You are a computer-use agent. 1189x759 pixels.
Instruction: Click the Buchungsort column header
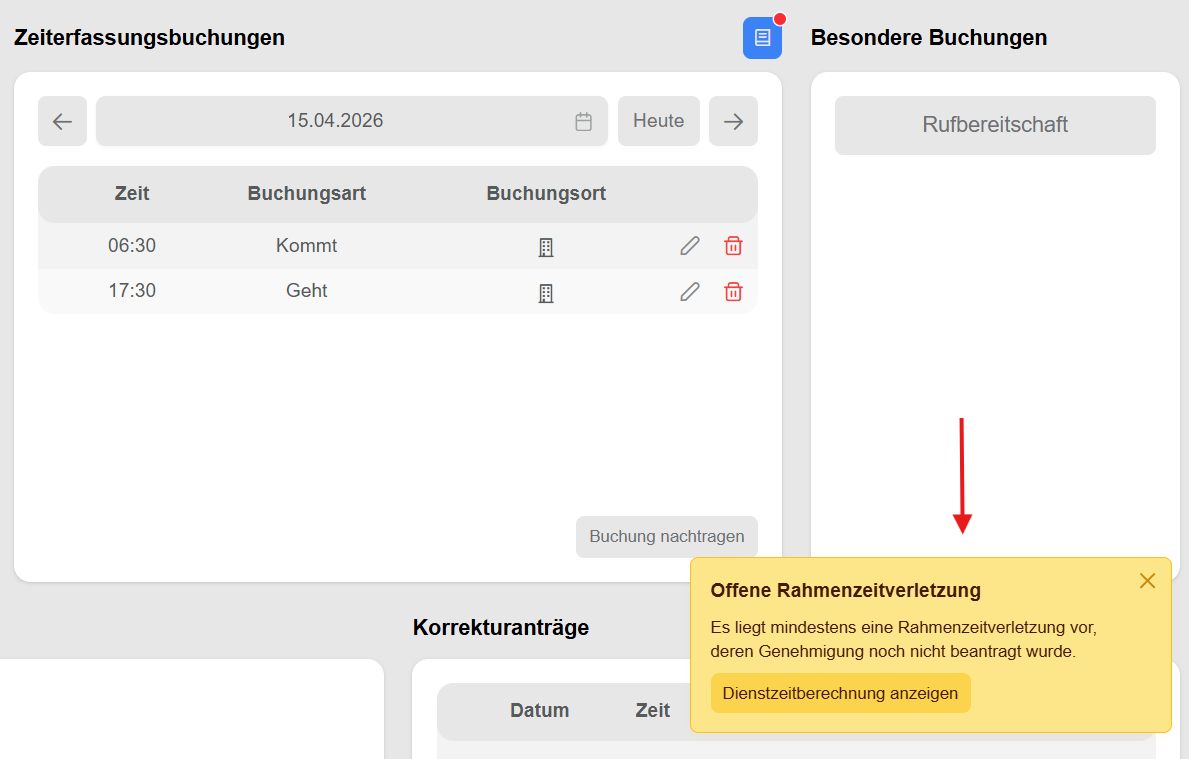pos(546,193)
